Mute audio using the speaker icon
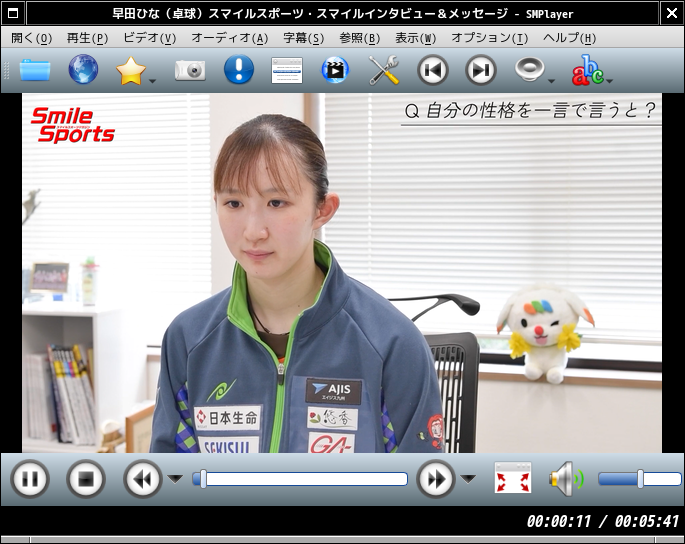Image resolution: width=685 pixels, height=544 pixels. click(x=566, y=479)
